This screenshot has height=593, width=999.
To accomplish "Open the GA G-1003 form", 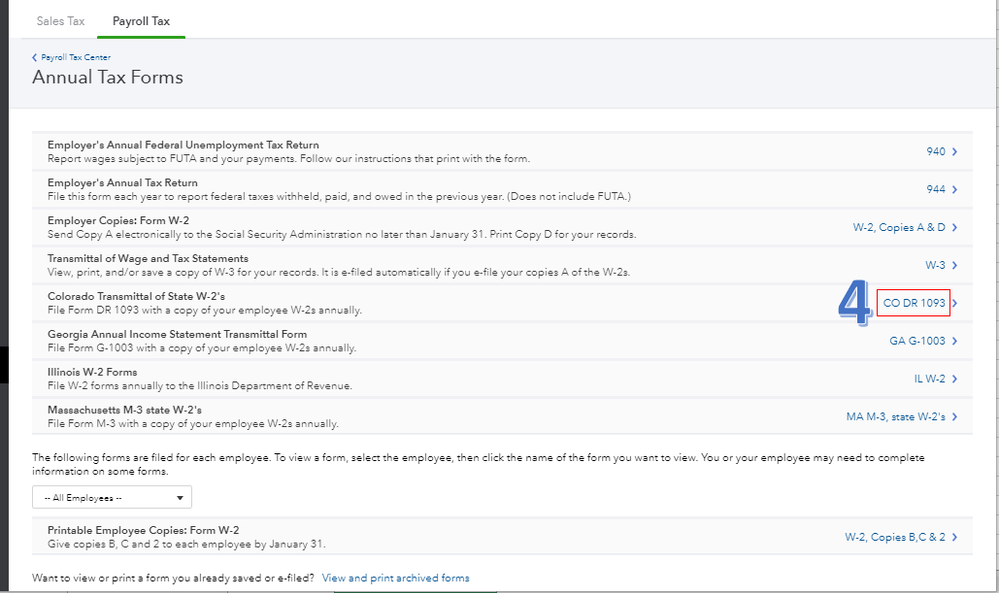I will click(x=917, y=341).
